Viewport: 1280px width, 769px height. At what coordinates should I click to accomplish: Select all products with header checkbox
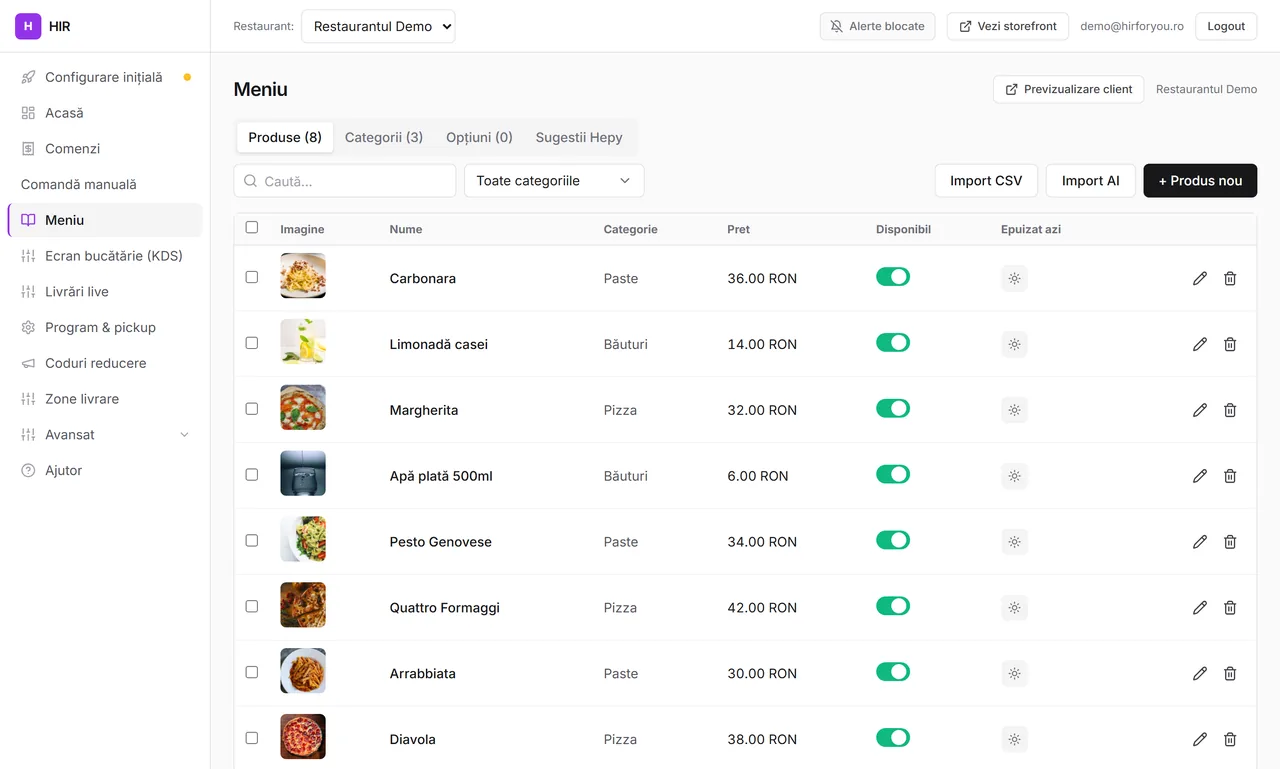coord(252,228)
